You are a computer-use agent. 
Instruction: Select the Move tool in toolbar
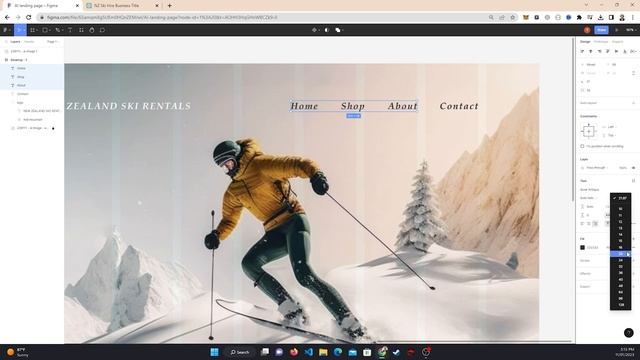(19, 30)
